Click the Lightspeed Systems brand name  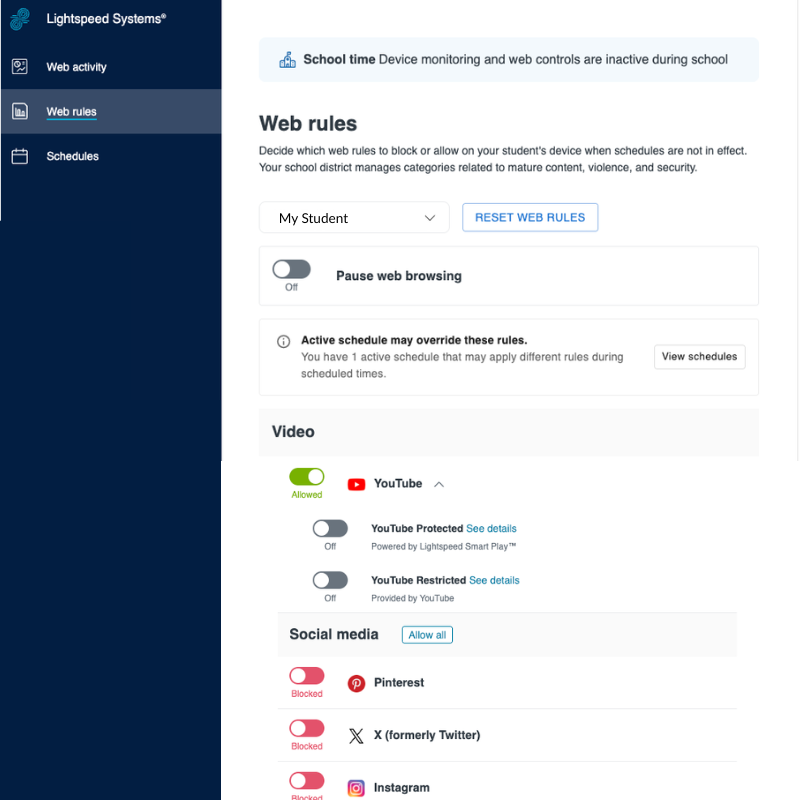pos(106,19)
